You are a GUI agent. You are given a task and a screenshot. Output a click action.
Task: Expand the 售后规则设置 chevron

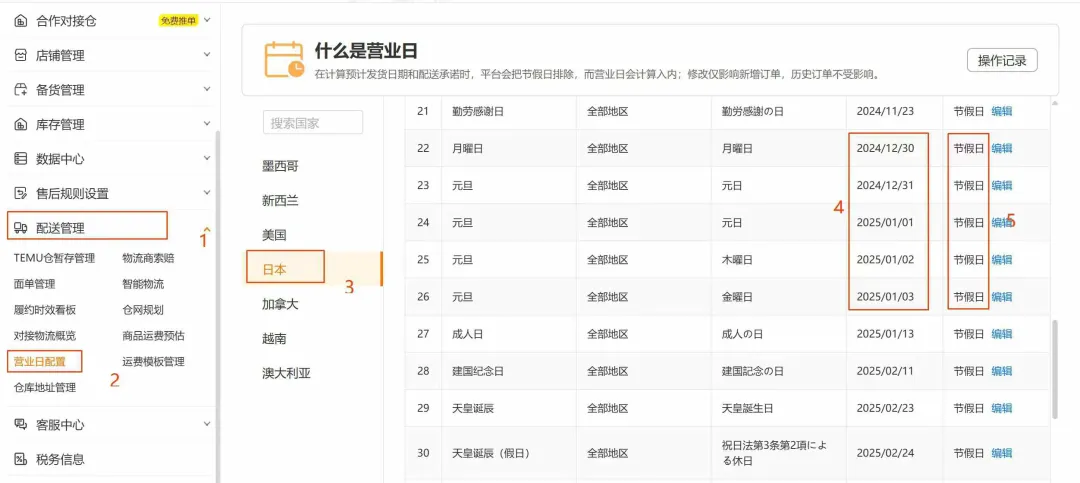[x=207, y=193]
